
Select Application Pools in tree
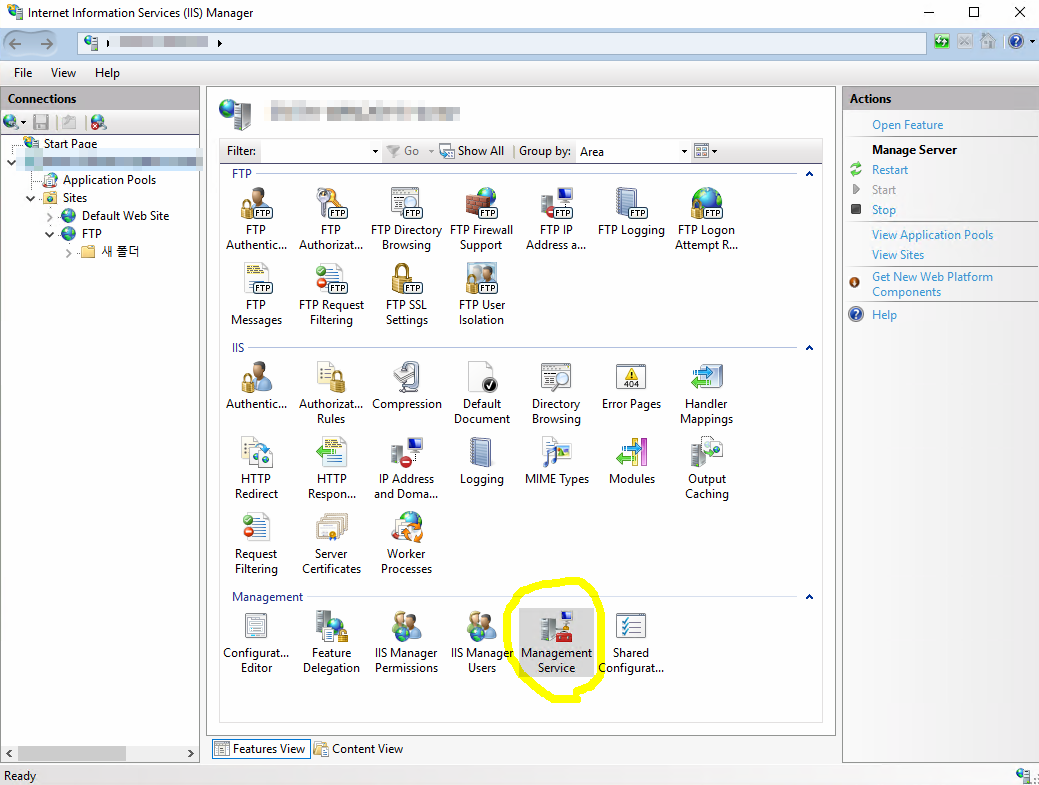tap(109, 180)
